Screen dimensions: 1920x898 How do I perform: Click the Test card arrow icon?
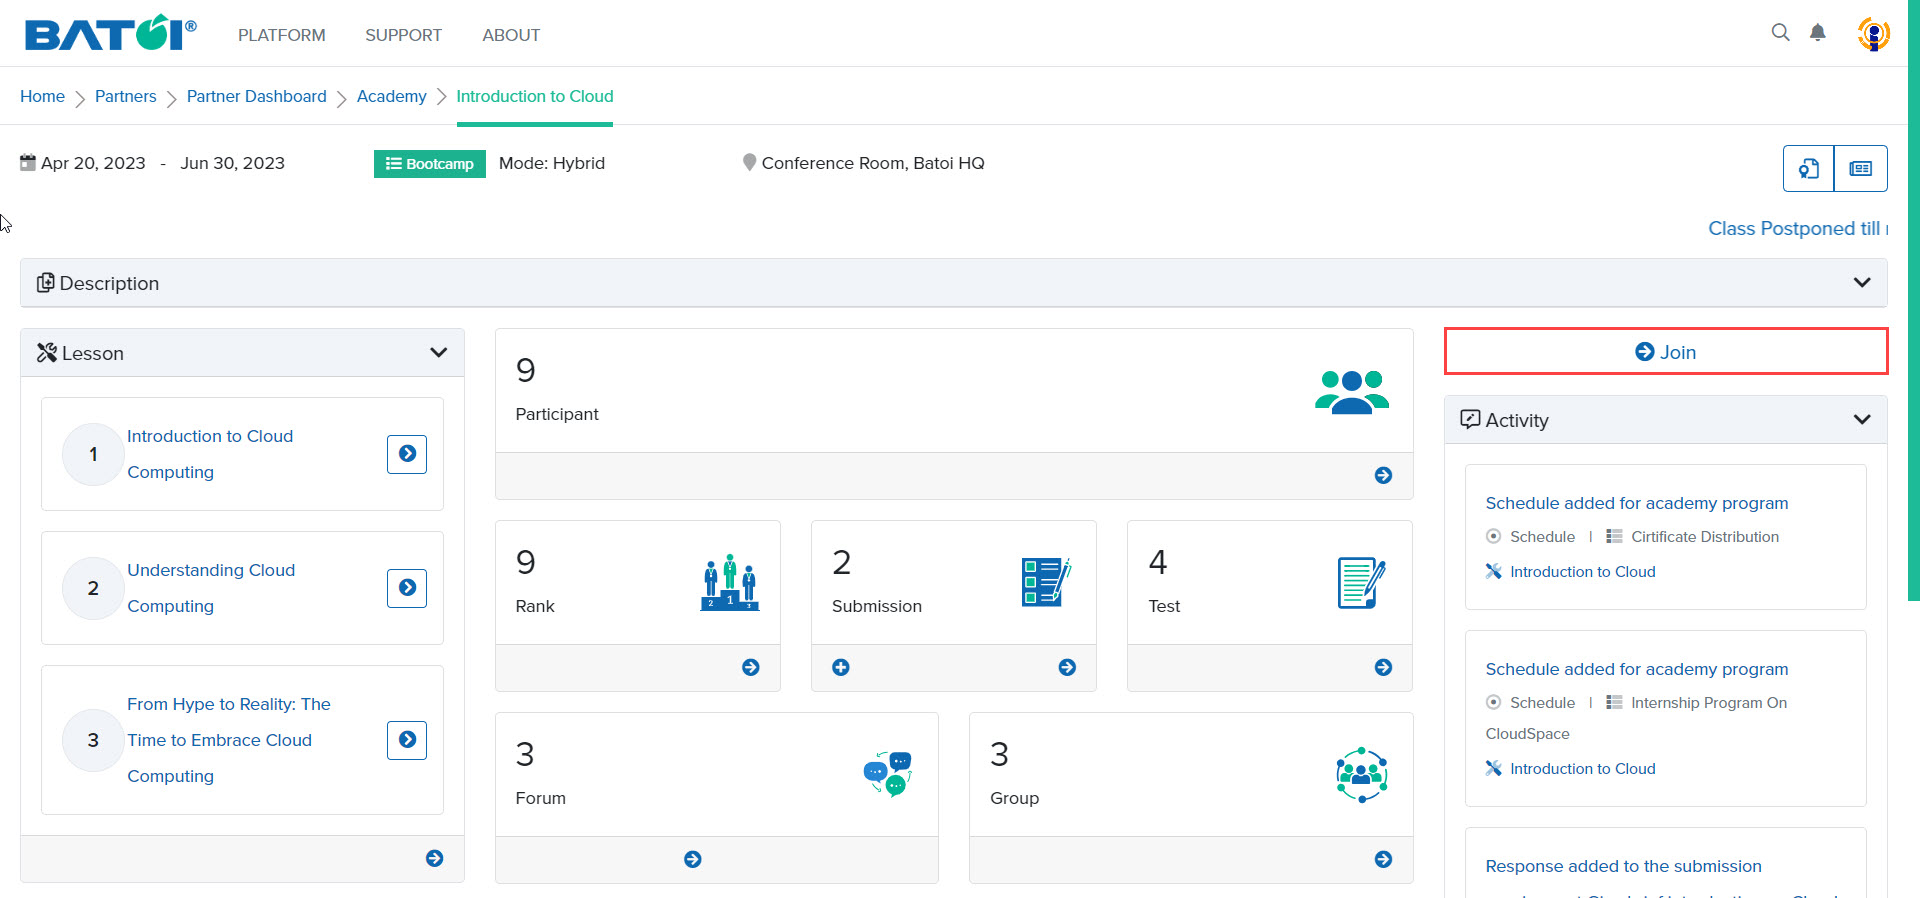[x=1383, y=667]
